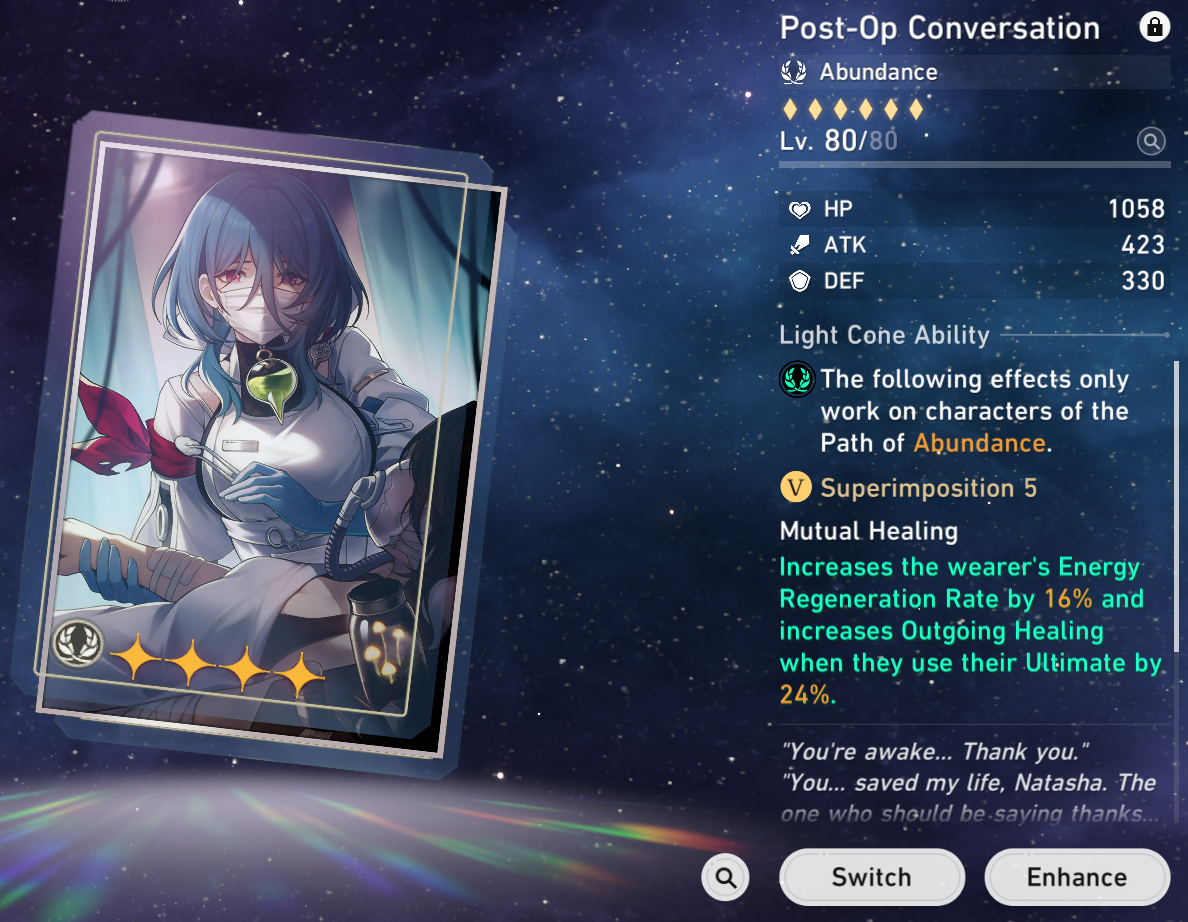Click the green Light Cone ability icon
Image resolution: width=1188 pixels, height=922 pixels.
click(x=797, y=379)
